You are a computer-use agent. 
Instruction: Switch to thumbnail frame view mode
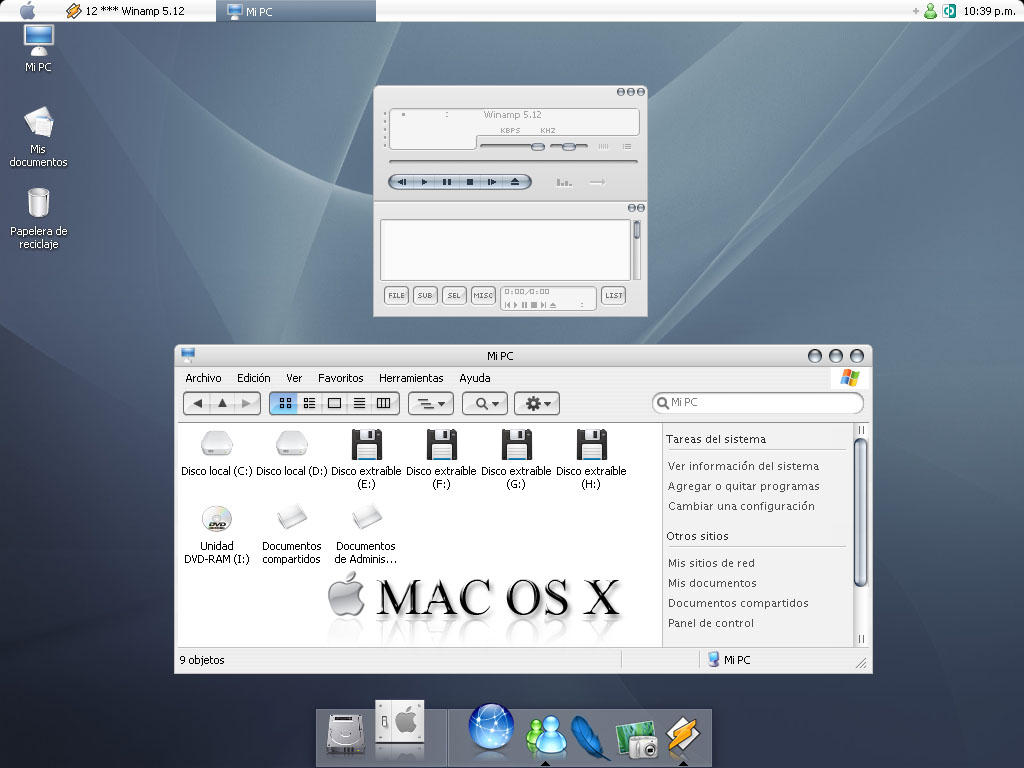[334, 404]
